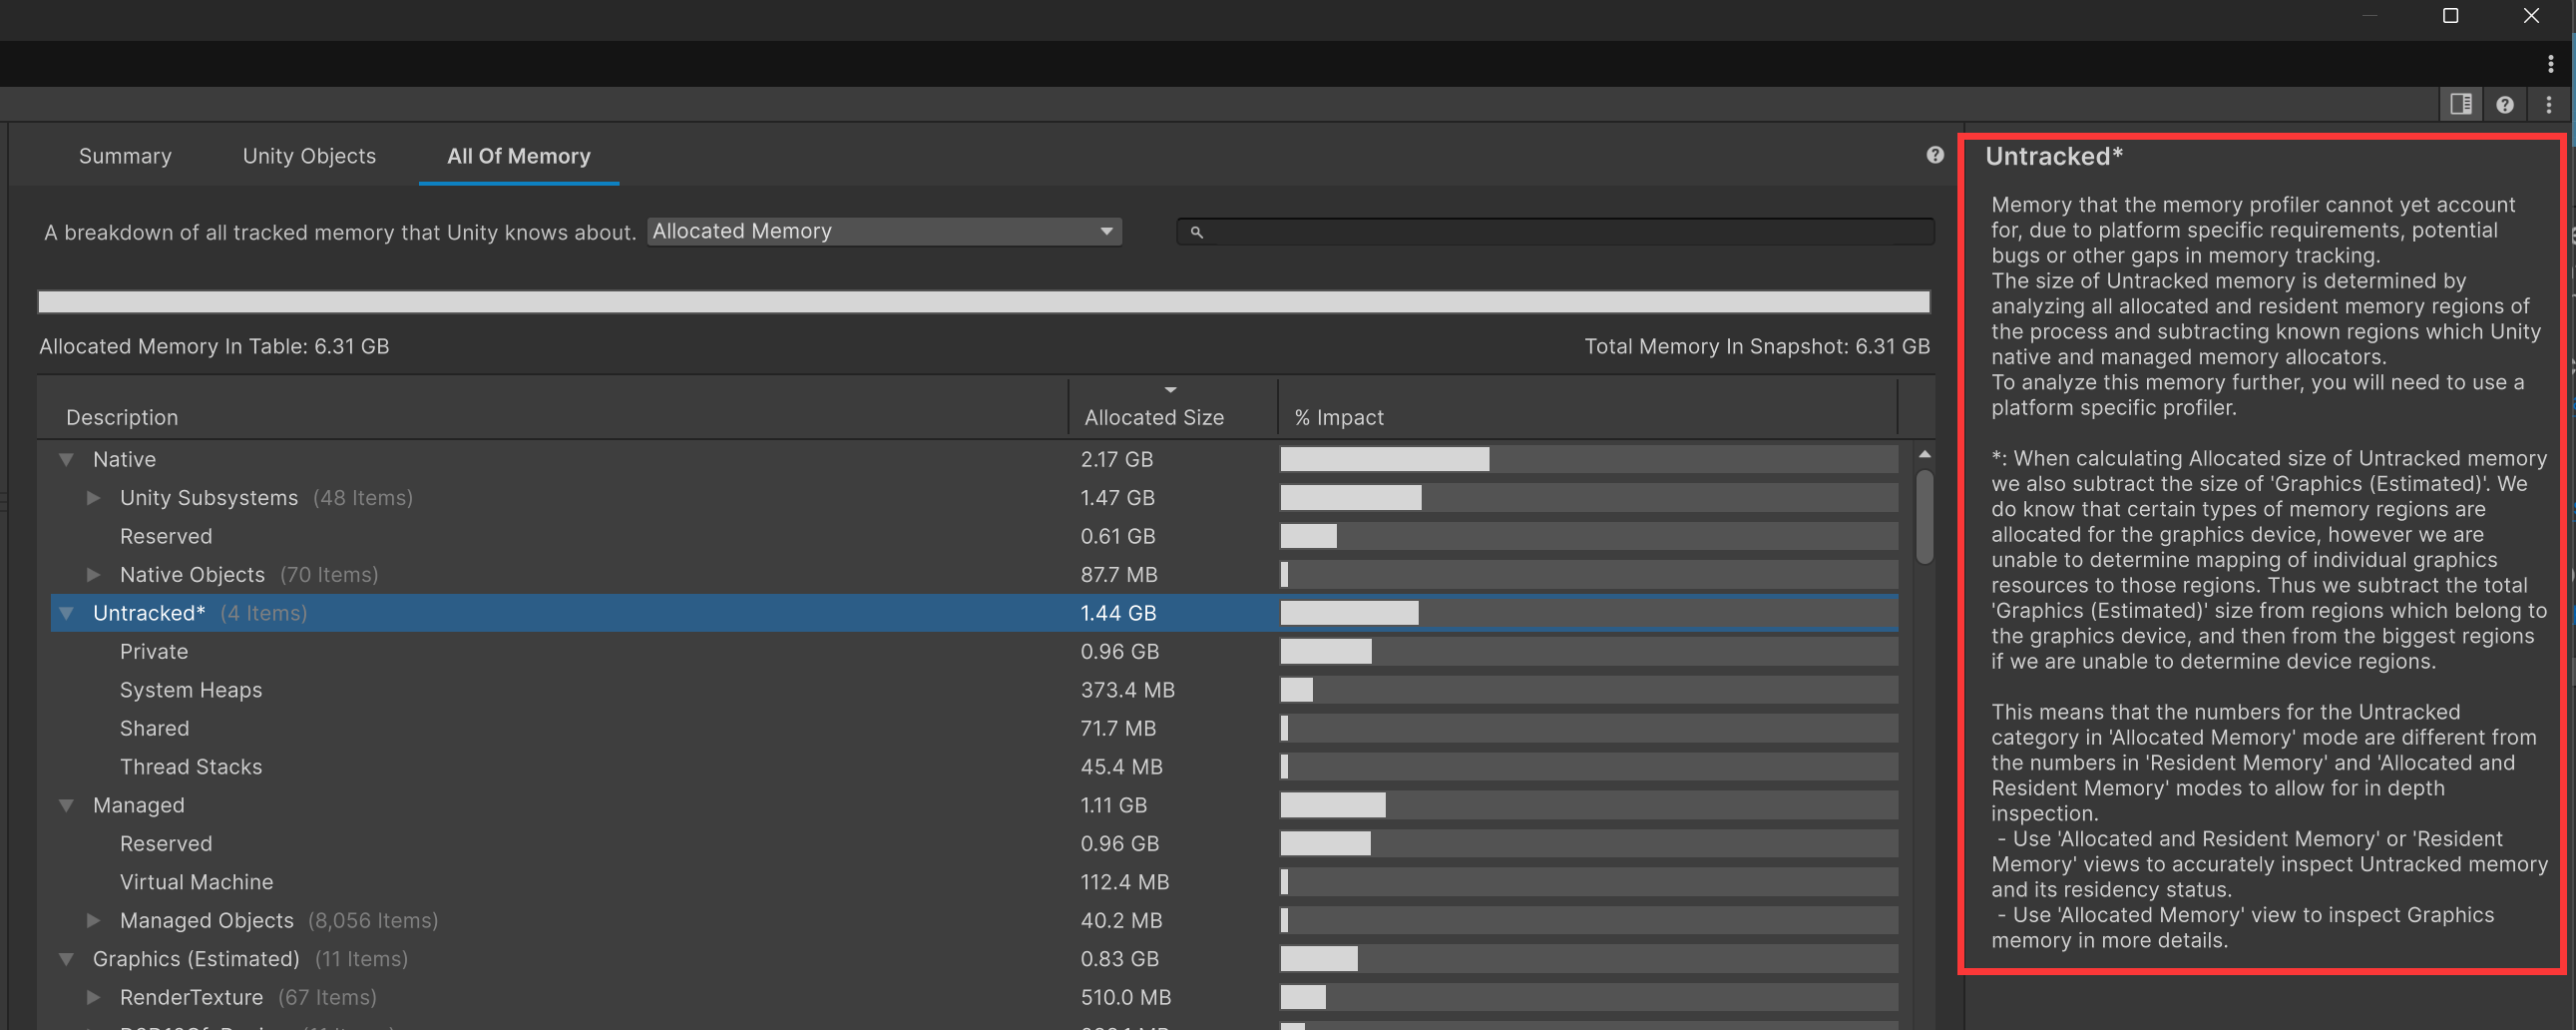The image size is (2576, 1030).
Task: Select the System Heaps row
Action: pos(191,690)
